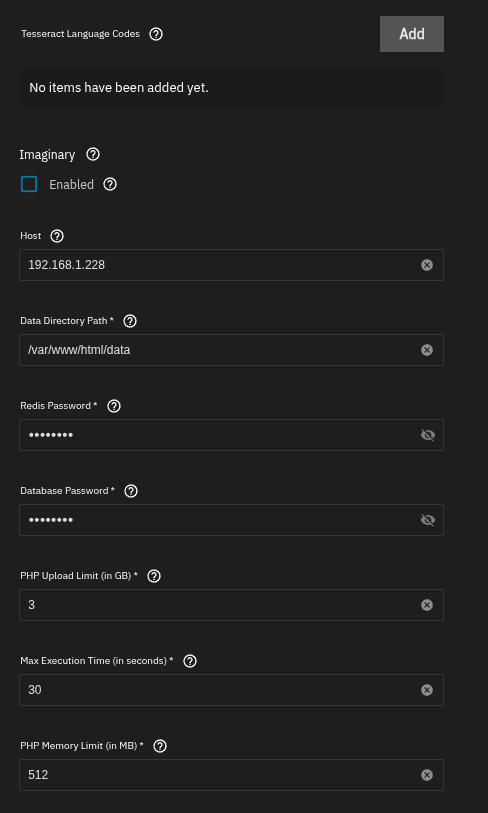Reveal the Database Password text
This screenshot has height=813, width=488.
coord(427,520)
